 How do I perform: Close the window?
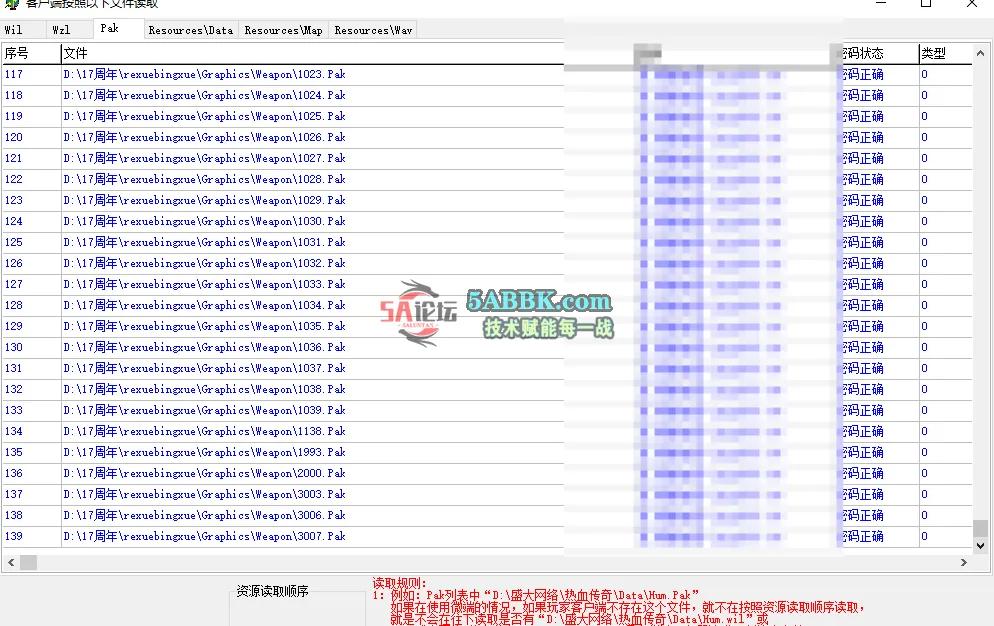971,3
